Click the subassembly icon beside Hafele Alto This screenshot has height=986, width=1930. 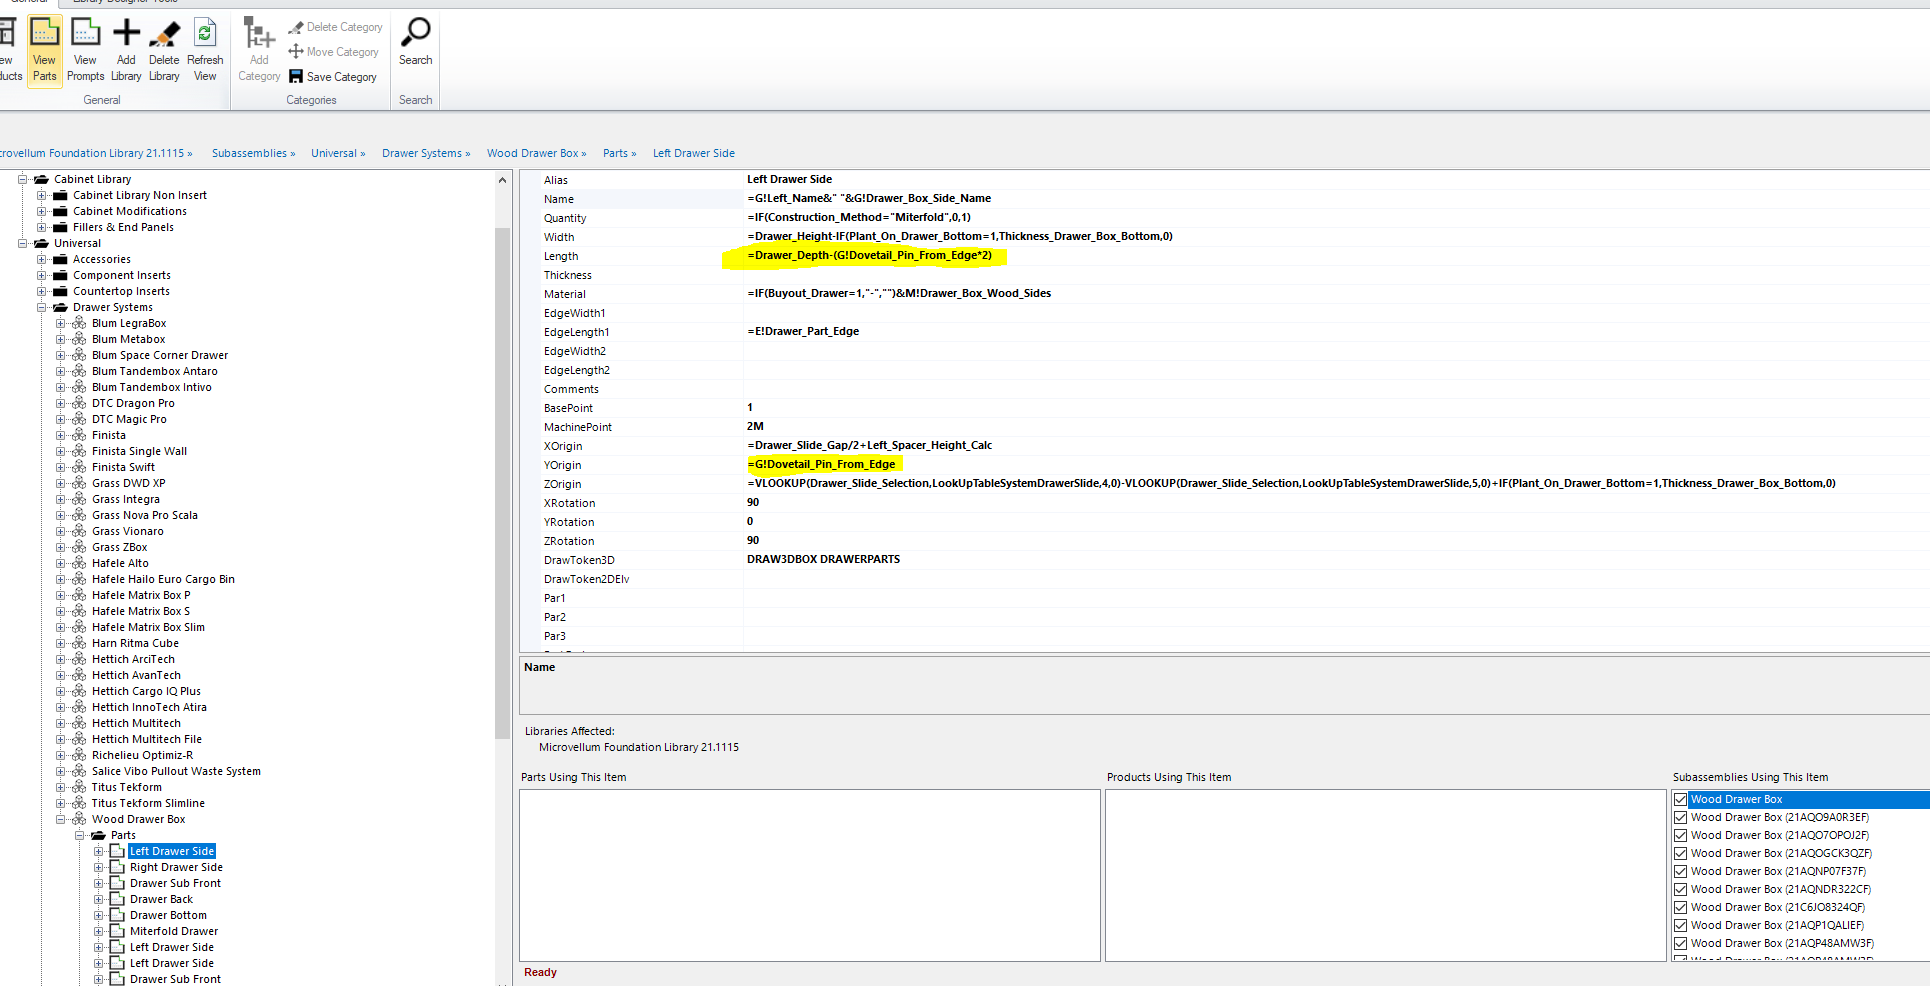[79, 564]
